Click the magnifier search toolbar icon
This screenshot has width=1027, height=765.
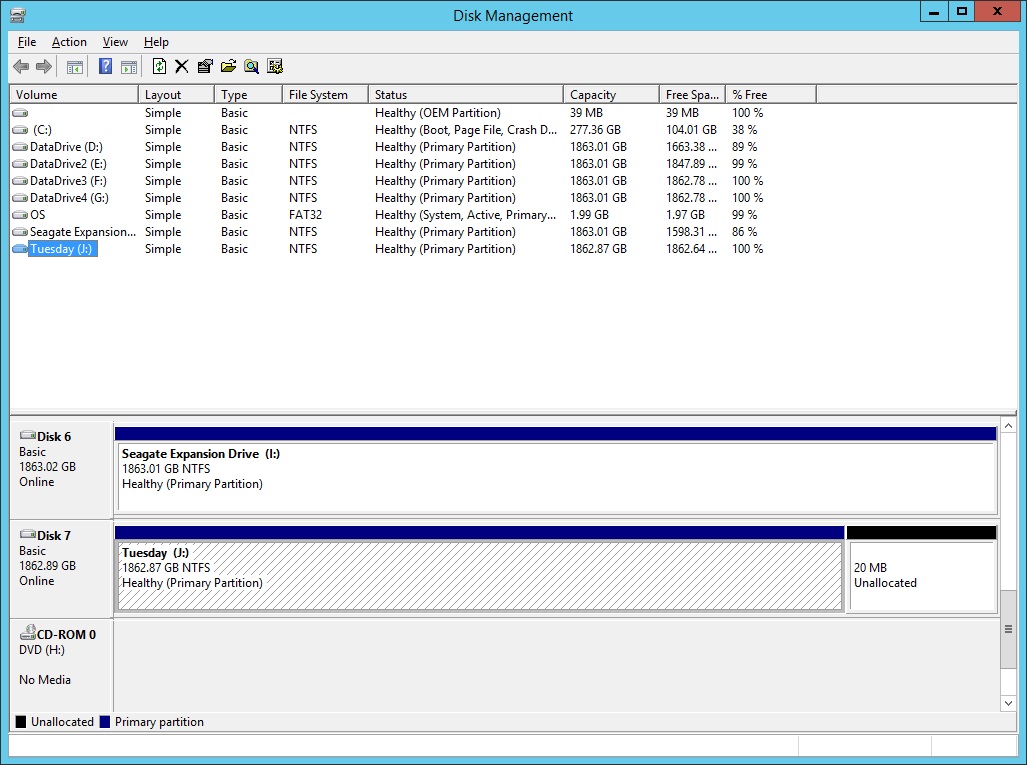click(x=250, y=66)
